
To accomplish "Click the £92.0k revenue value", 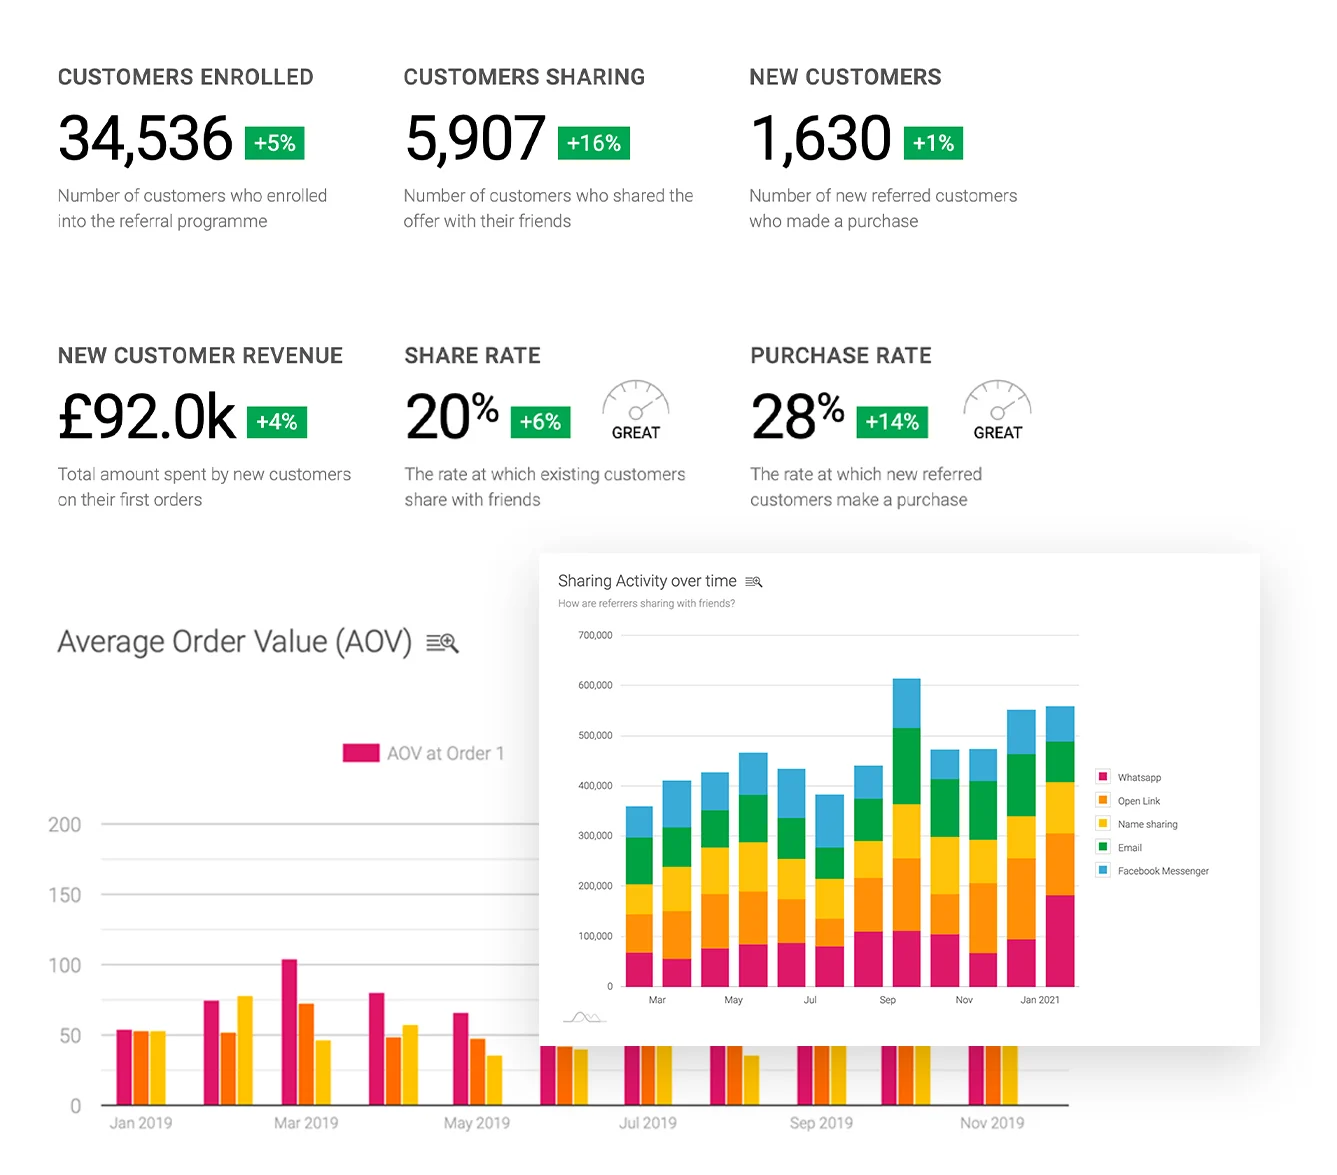I will (x=147, y=417).
